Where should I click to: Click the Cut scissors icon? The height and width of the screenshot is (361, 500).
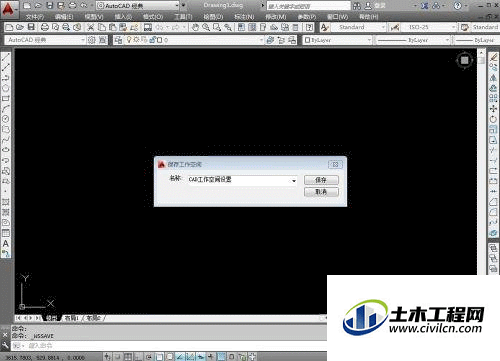[90, 27]
